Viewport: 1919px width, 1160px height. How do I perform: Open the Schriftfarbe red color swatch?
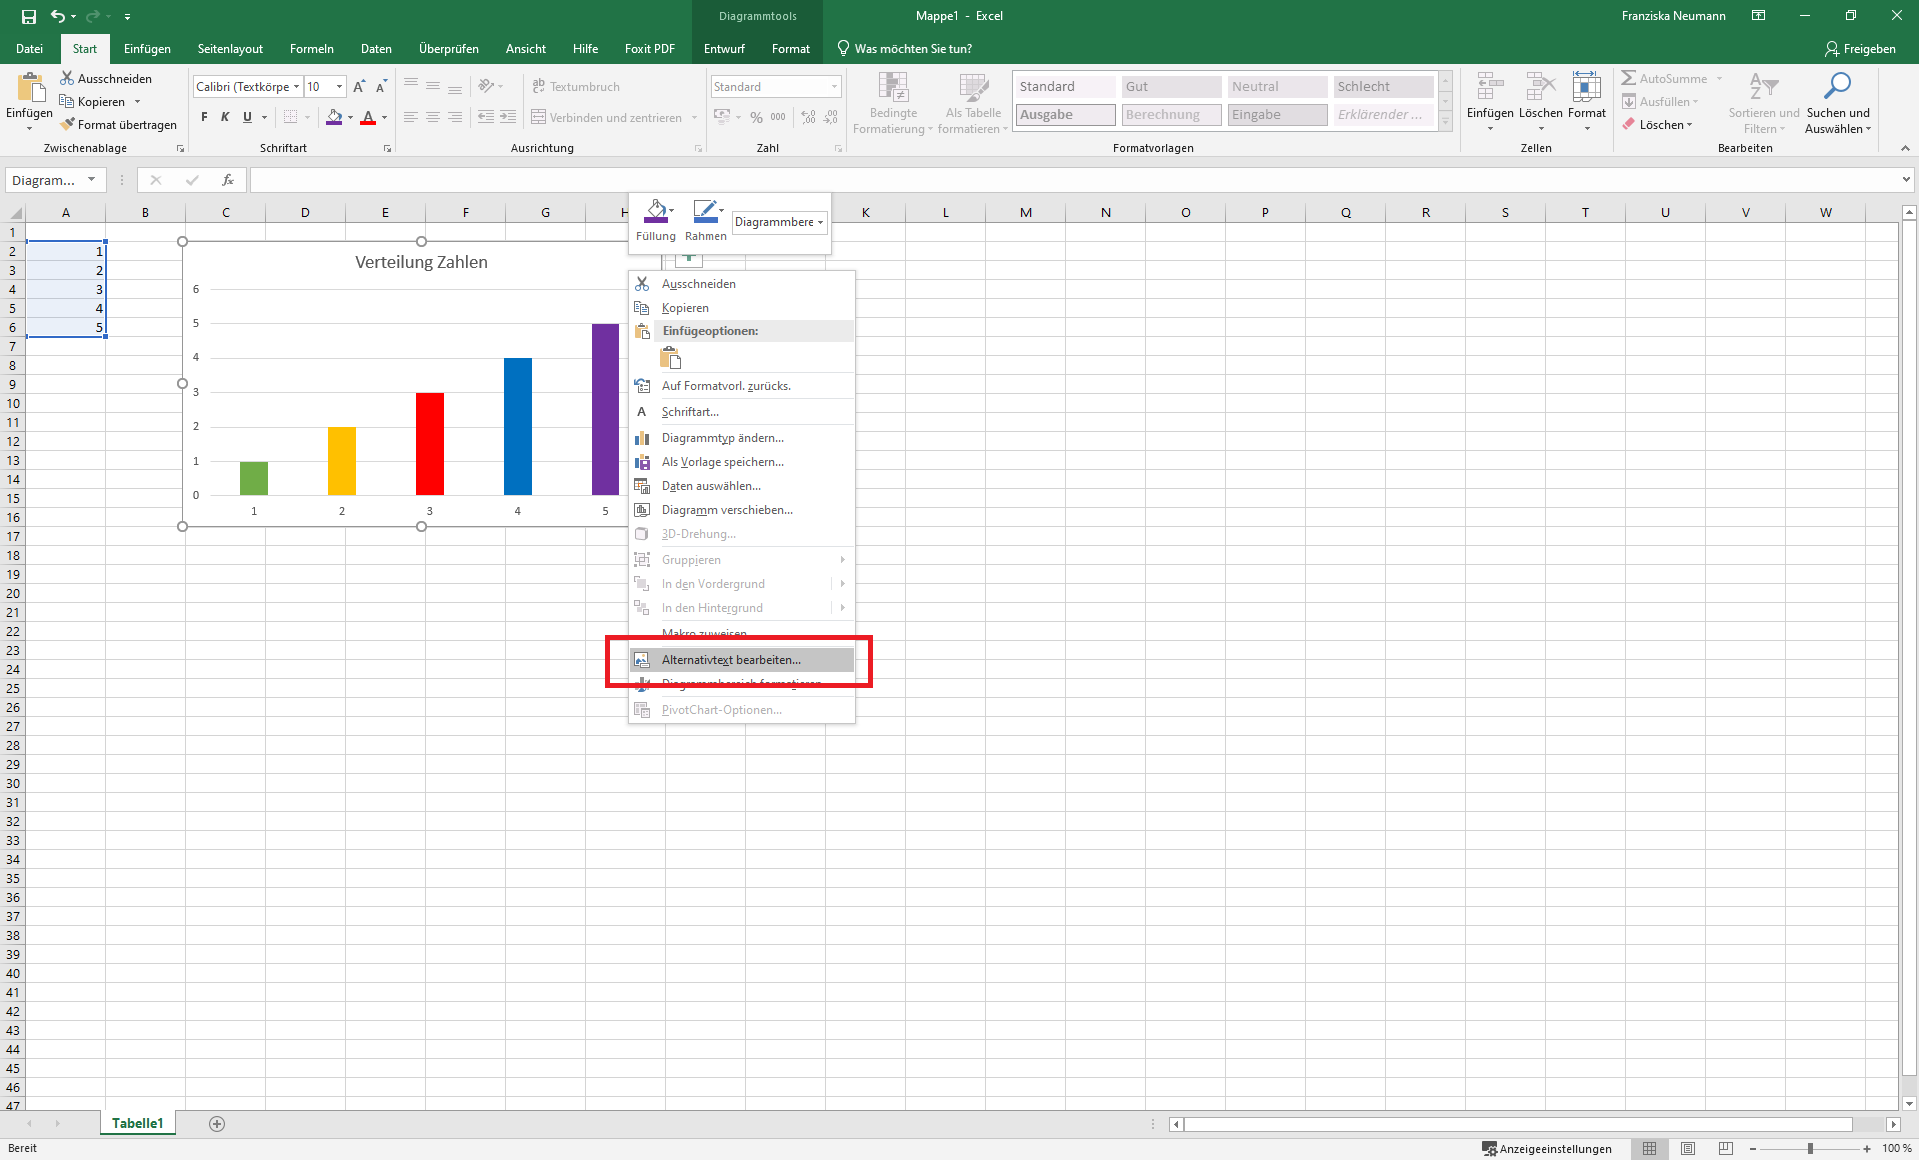[x=370, y=117]
